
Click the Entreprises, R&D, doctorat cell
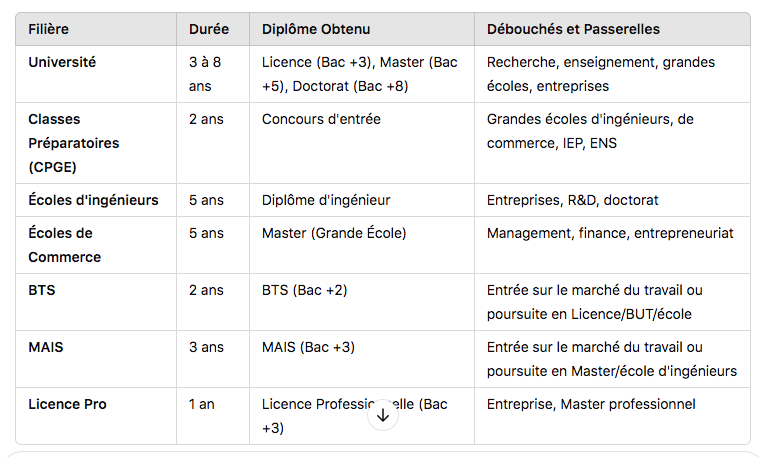pos(572,200)
